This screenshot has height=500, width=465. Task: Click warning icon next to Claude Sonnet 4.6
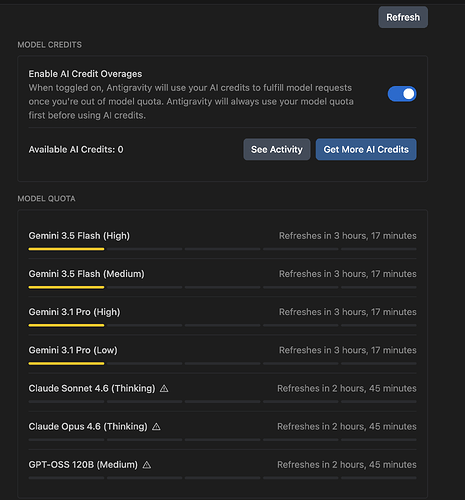pyautogui.click(x=164, y=388)
